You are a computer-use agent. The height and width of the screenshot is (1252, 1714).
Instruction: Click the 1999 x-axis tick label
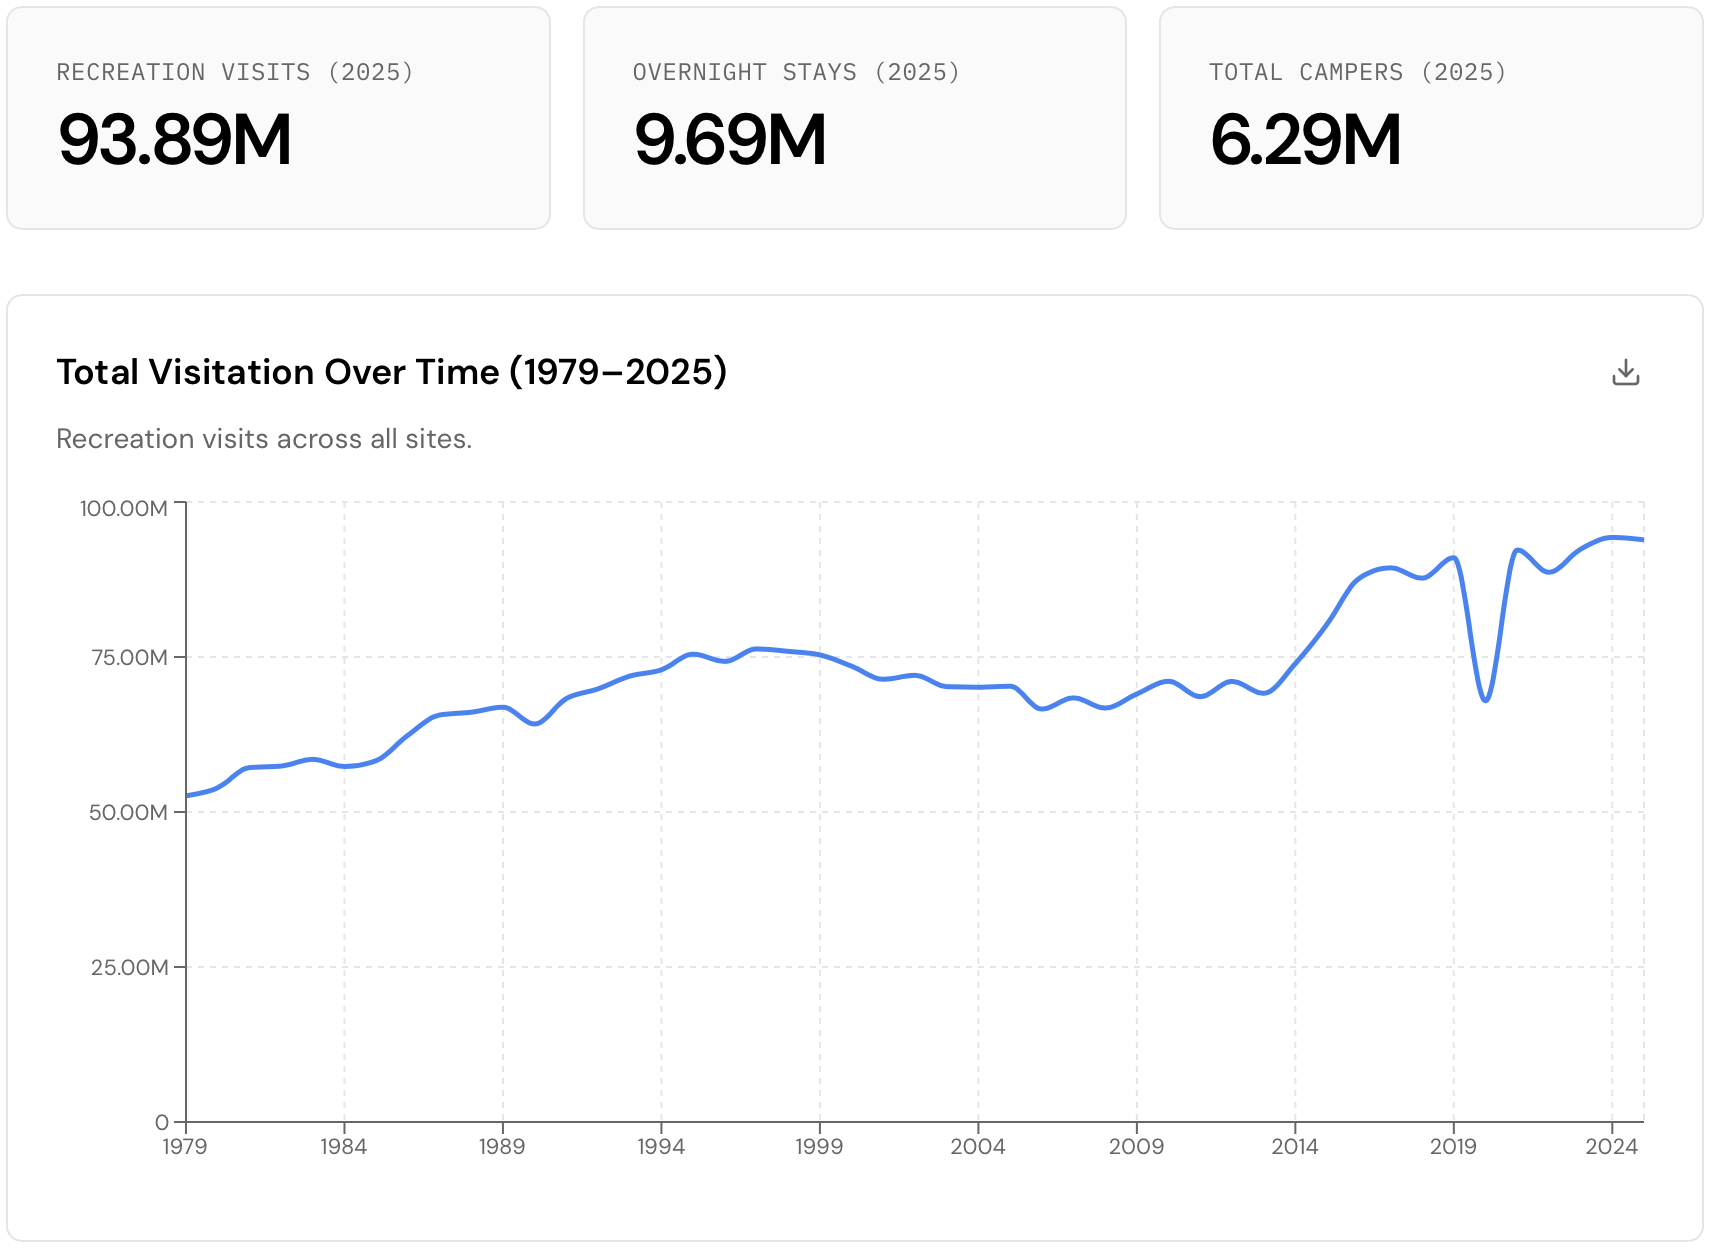click(819, 1147)
